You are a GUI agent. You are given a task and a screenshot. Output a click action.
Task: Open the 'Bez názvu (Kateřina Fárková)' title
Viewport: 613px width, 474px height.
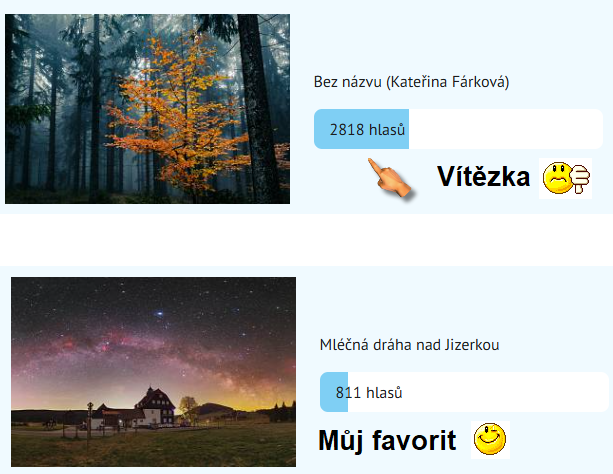(411, 82)
